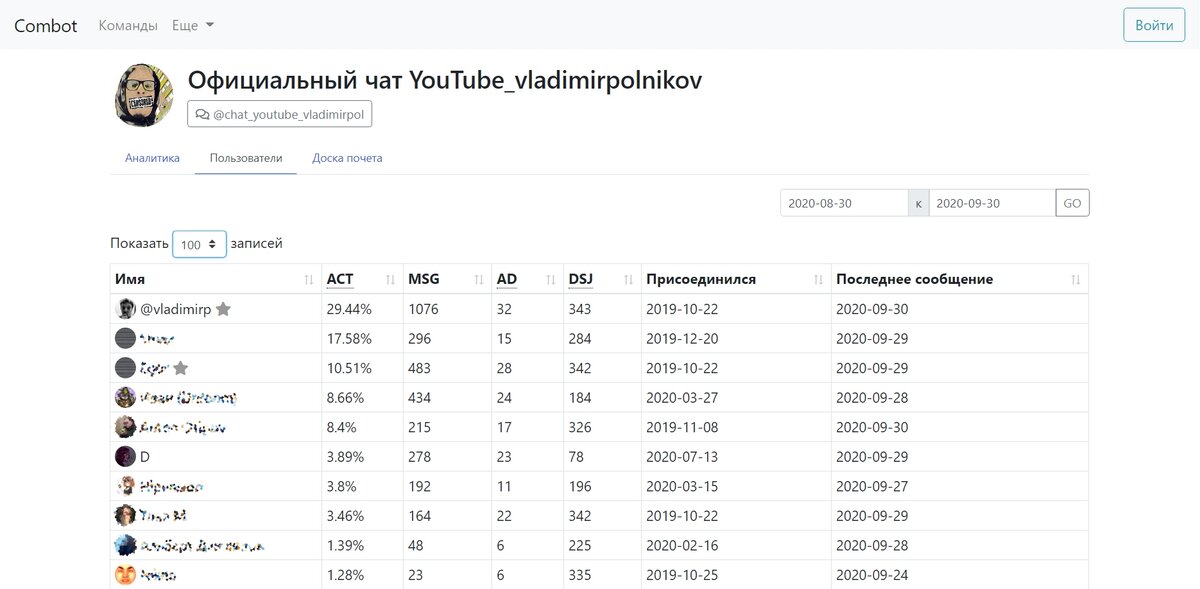The image size is (1200, 589).
Task: Click the MSG value 1076
Action: [x=424, y=310]
